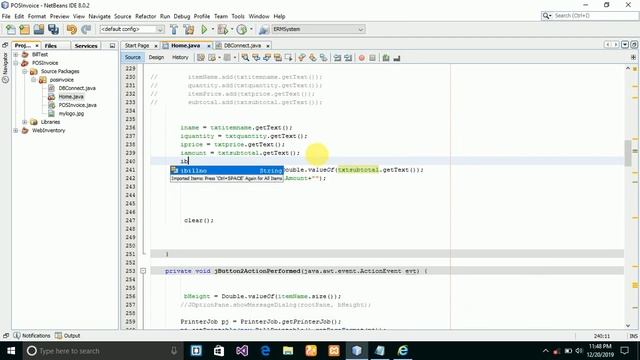640x360 pixels.
Task: Expand the BillTest project node
Action: [x=16, y=54]
